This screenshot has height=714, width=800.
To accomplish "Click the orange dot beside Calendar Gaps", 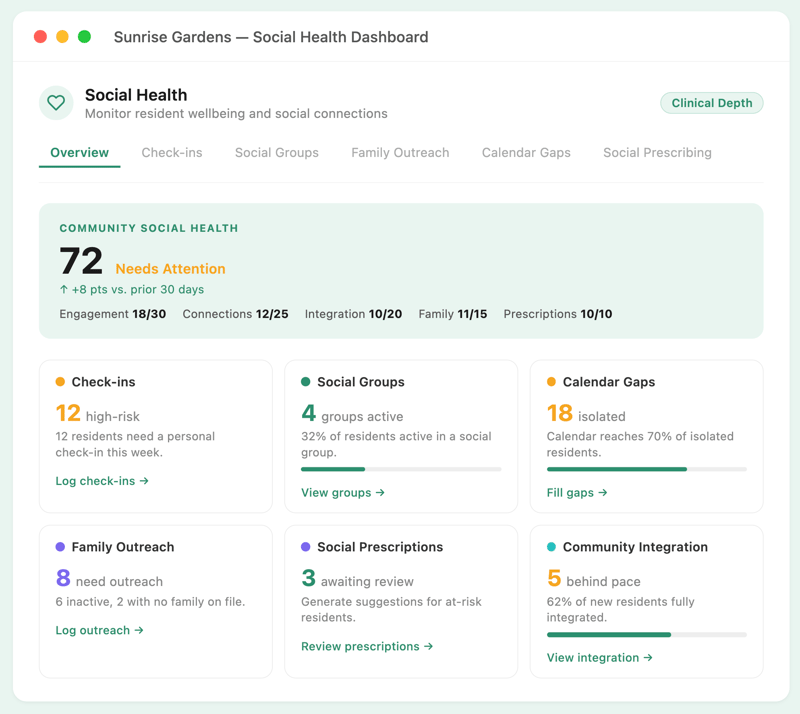I will coord(551,382).
